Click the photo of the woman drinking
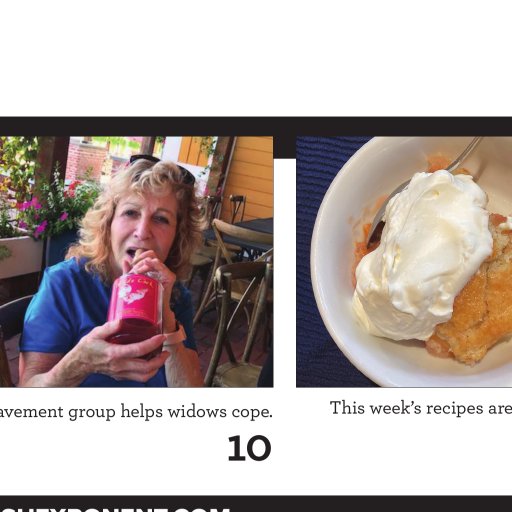Screen dimensions: 512x512 137,262
